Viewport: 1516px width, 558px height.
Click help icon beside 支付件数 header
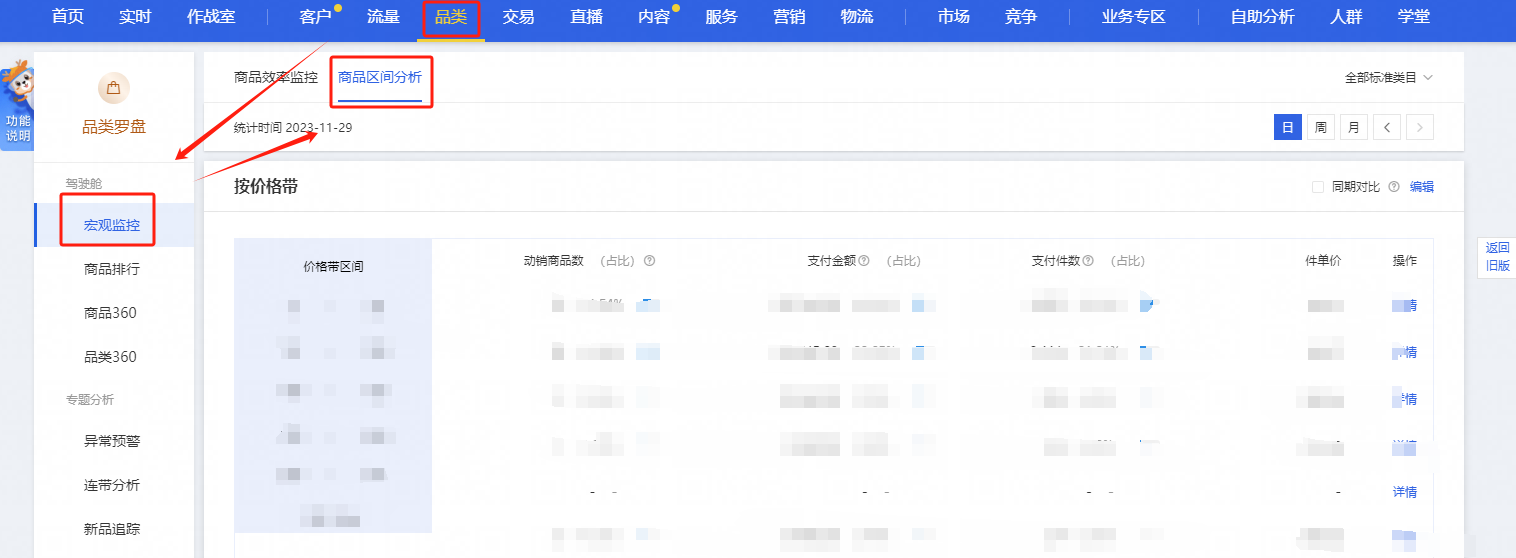click(x=1087, y=261)
